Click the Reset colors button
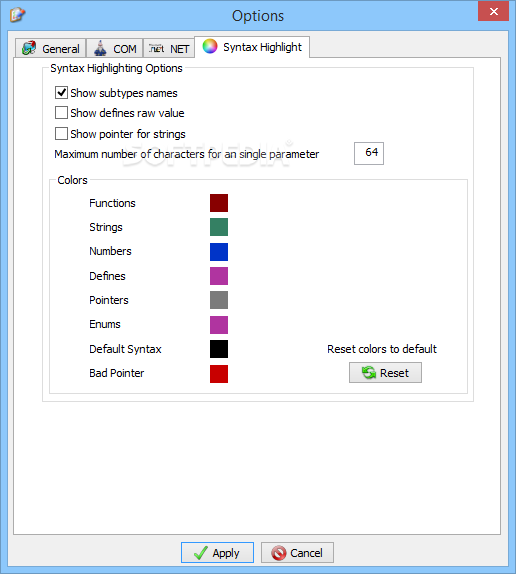The height and width of the screenshot is (574, 516). (385, 373)
